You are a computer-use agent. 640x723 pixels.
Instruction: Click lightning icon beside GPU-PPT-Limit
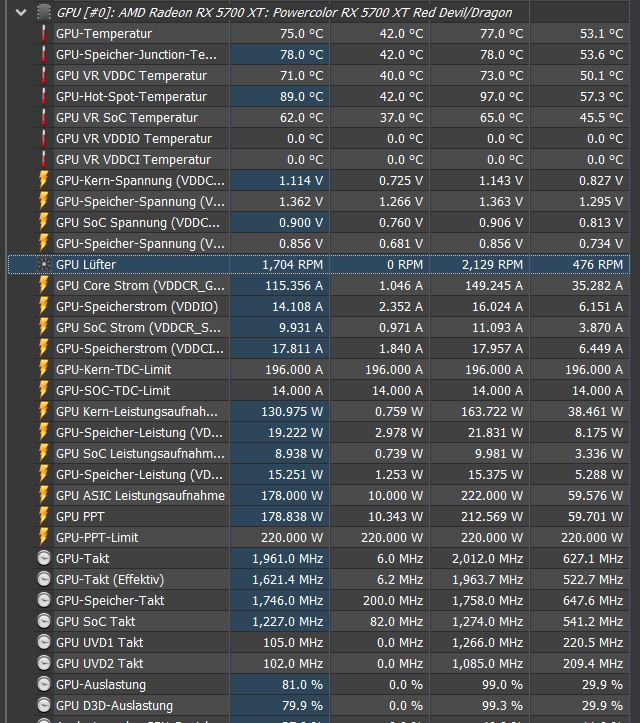click(43, 538)
